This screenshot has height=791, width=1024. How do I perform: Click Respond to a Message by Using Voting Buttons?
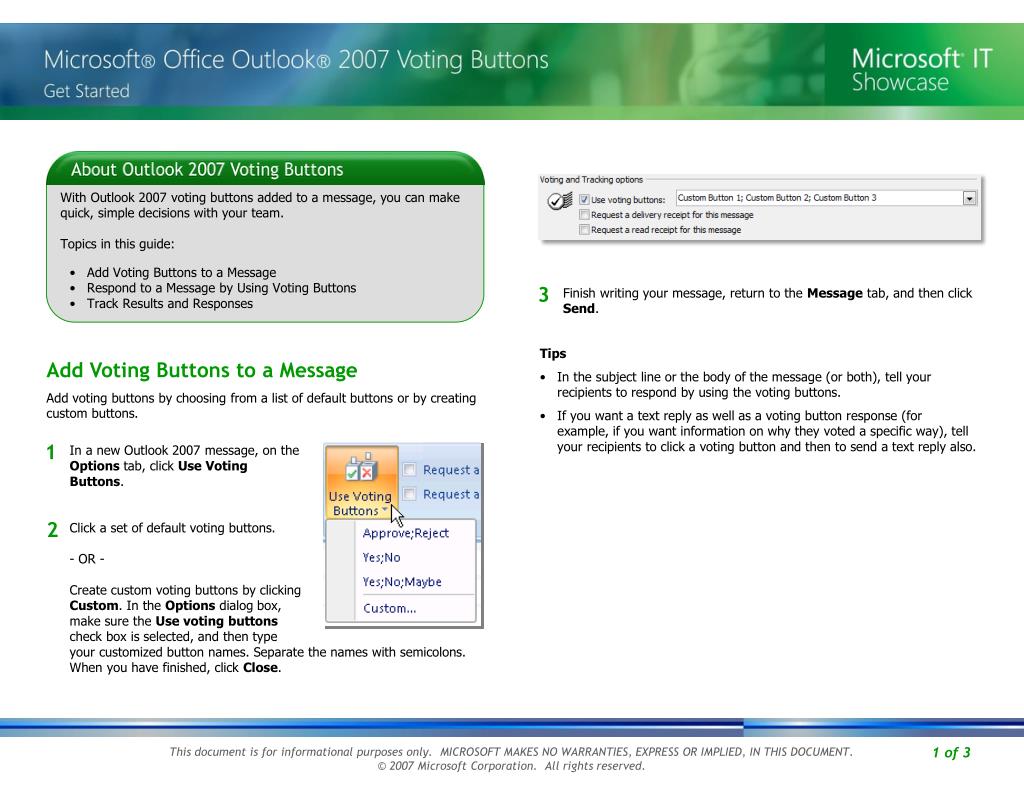coord(221,288)
